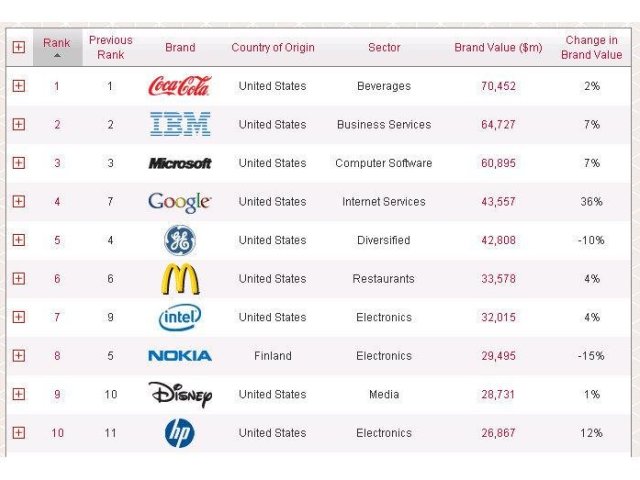Click the HP brand logo

[x=180, y=433]
